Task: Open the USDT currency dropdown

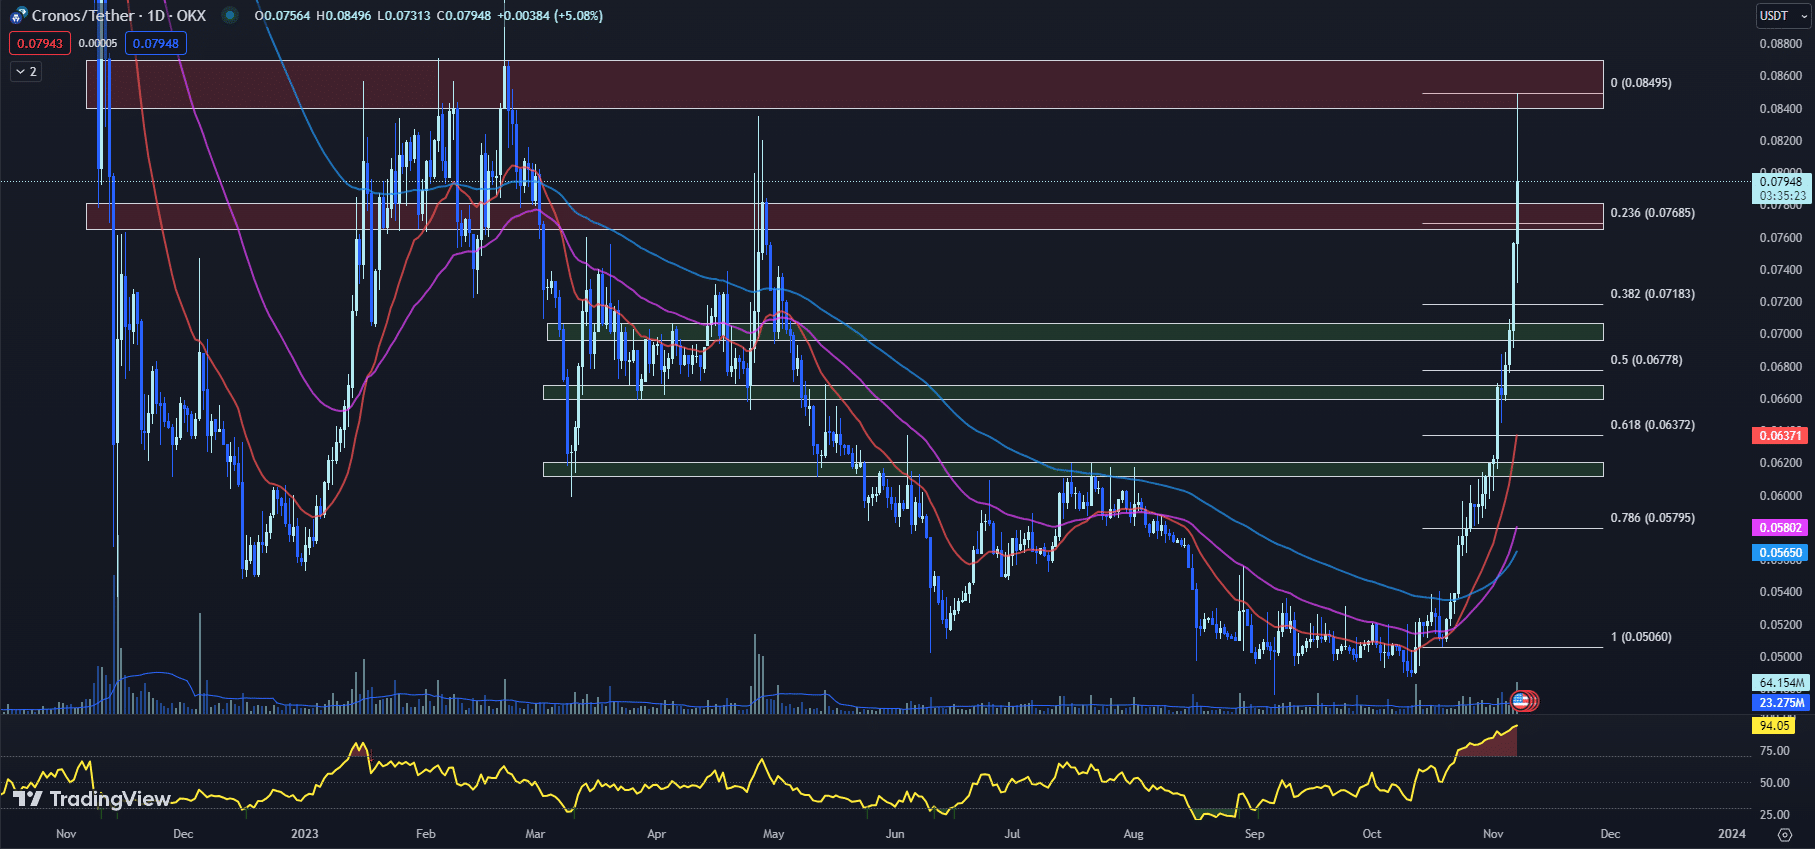Action: pos(1783,16)
